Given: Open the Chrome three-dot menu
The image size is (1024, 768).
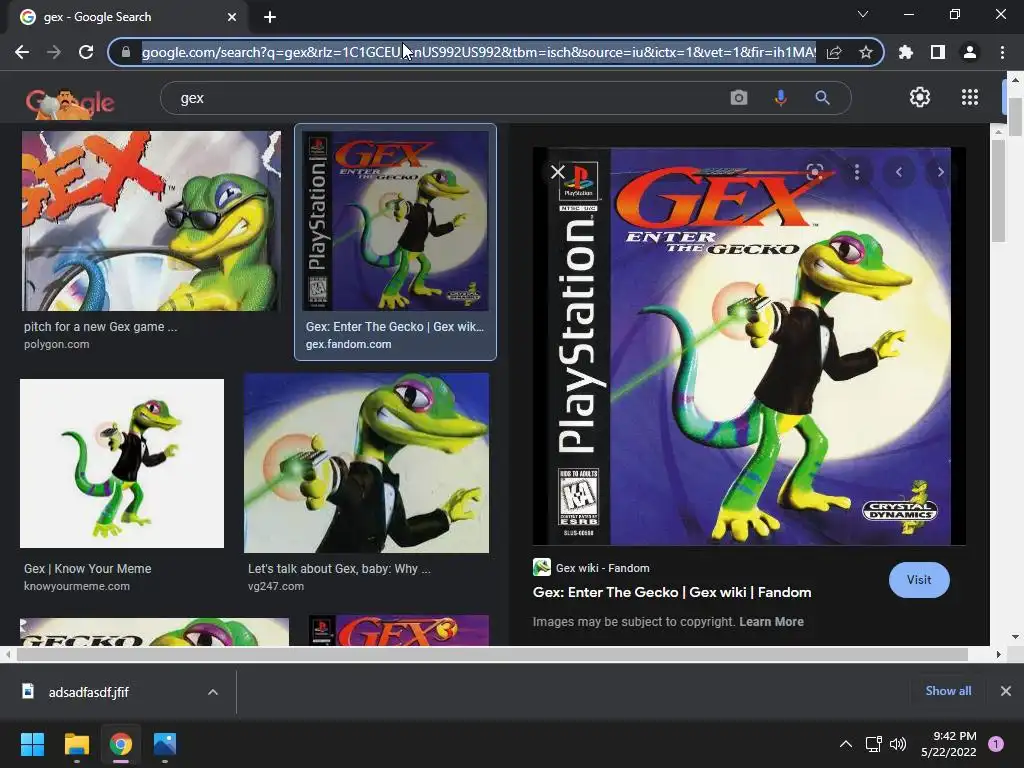Looking at the screenshot, I should tap(1002, 52).
